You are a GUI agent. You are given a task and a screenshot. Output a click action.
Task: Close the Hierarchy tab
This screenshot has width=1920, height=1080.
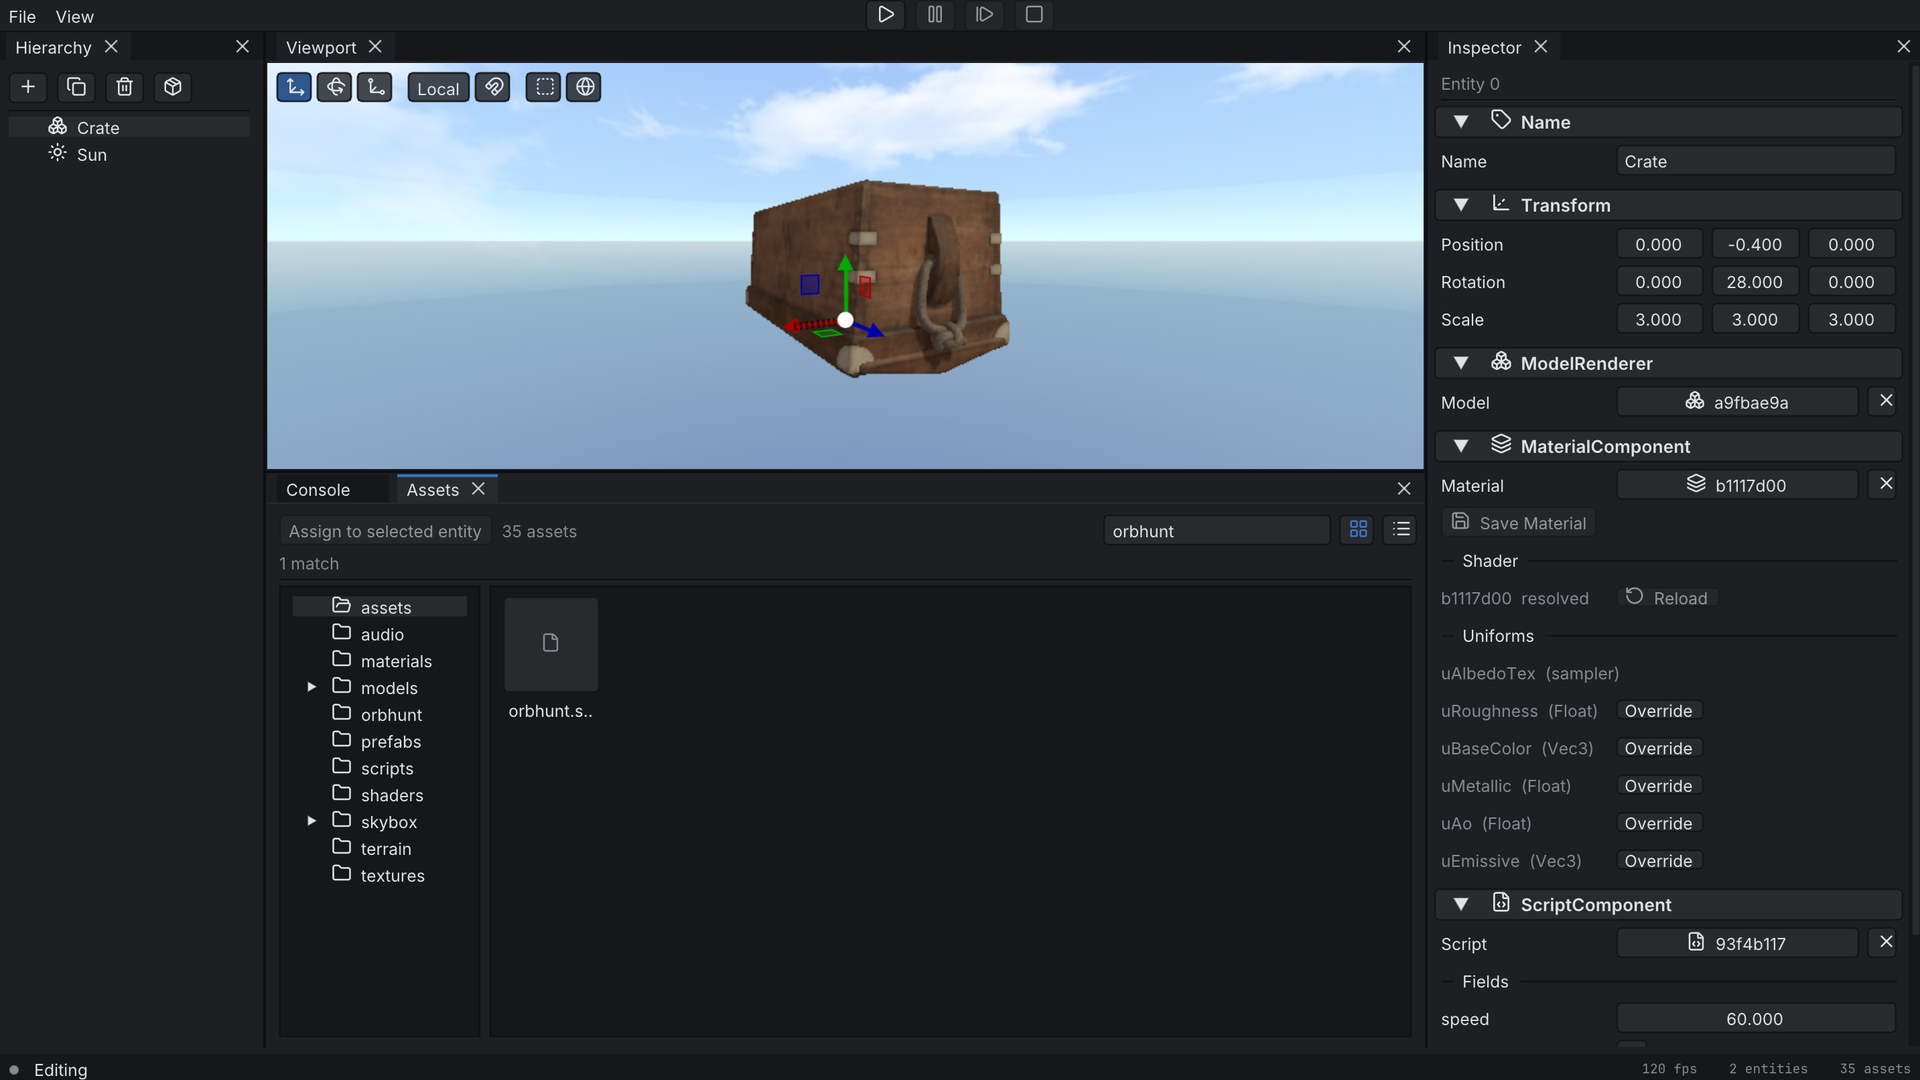111,47
